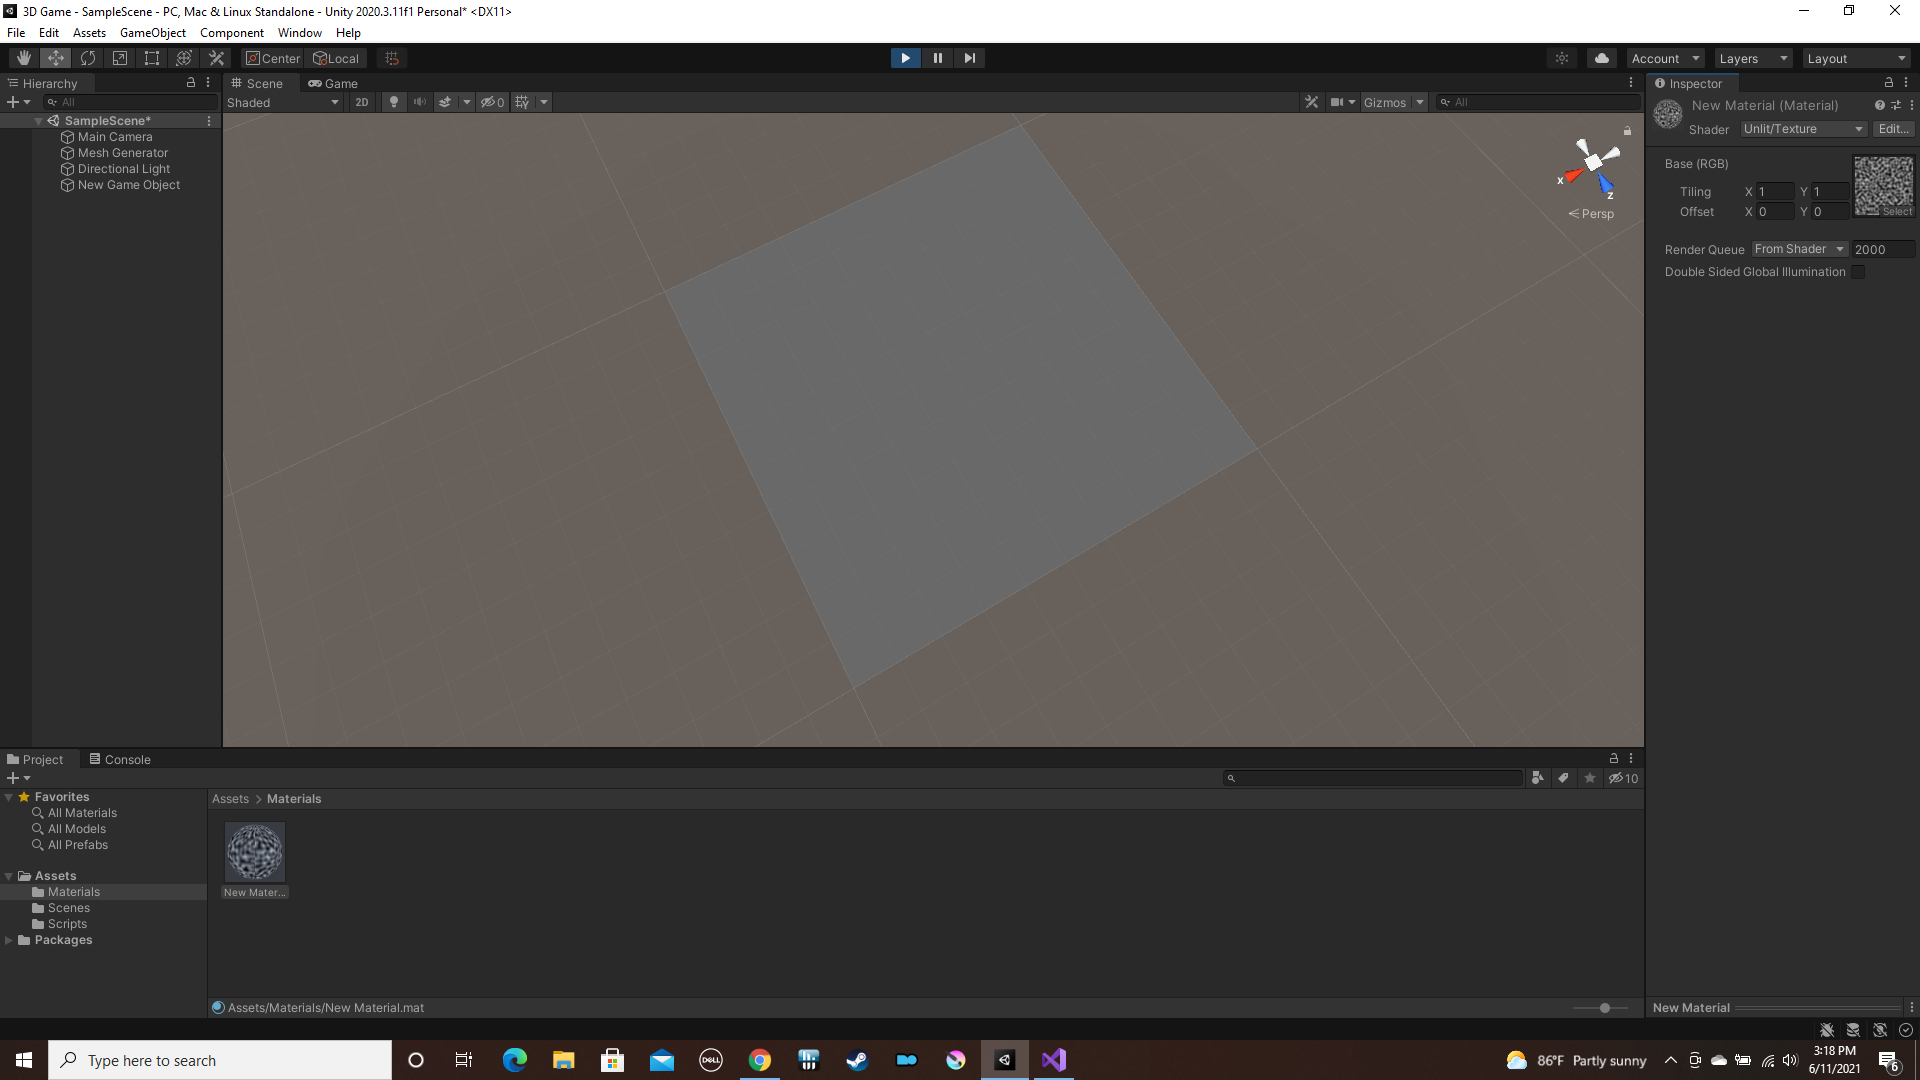Open the Gizmos dropdown arrow
1920x1080 pixels.
pos(1419,102)
